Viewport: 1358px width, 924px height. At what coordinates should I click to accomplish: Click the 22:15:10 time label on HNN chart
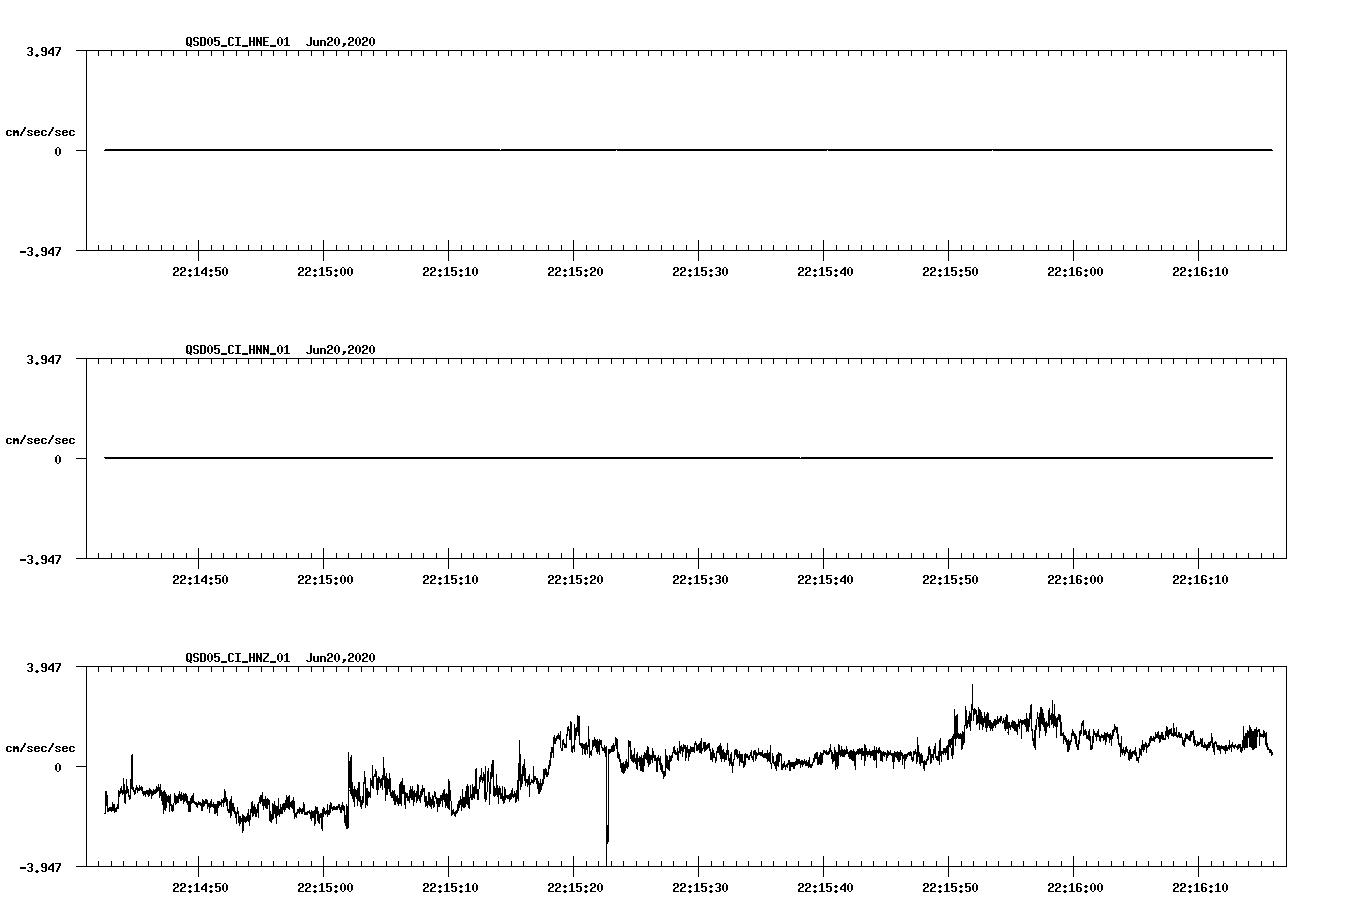tap(450, 580)
